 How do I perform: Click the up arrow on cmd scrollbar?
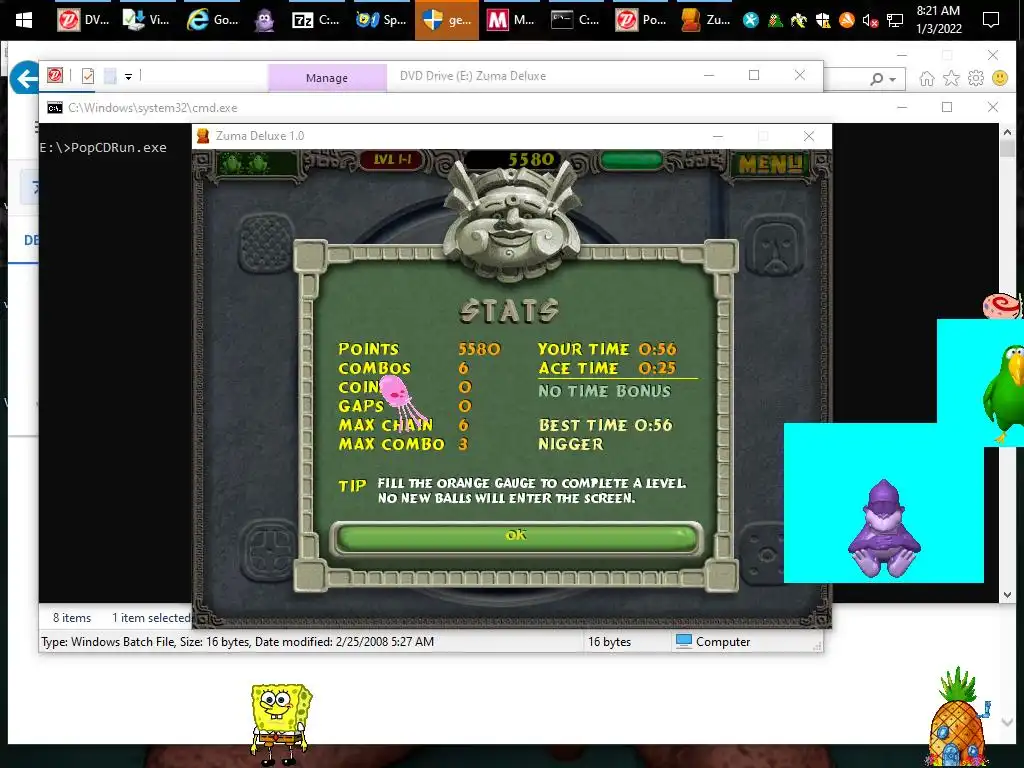point(1007,133)
